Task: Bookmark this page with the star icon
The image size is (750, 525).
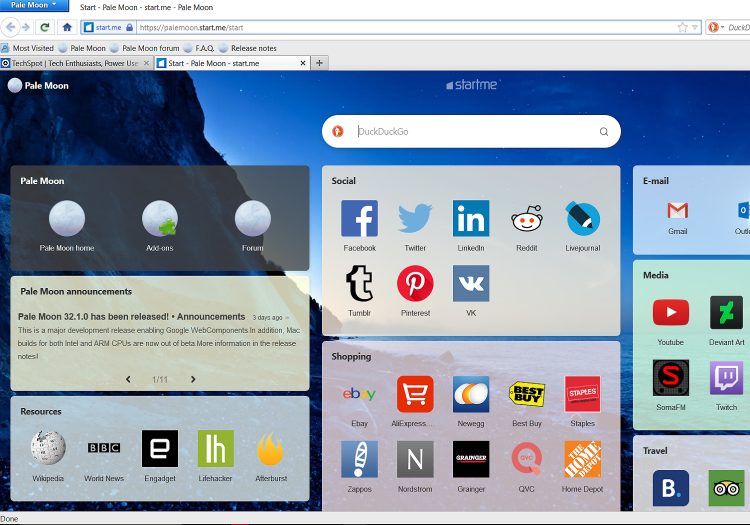Action: tap(683, 27)
